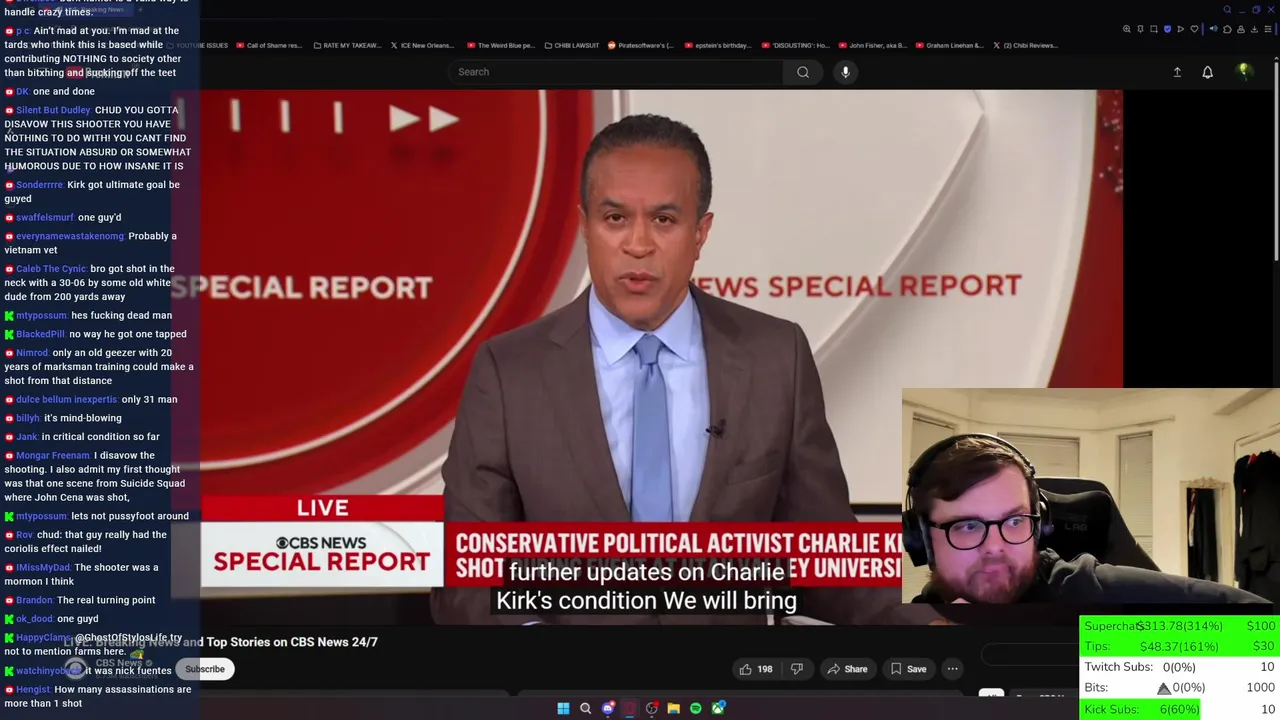Click the browser player triangle icon
The height and width of the screenshot is (720, 1280).
click(x=1180, y=29)
